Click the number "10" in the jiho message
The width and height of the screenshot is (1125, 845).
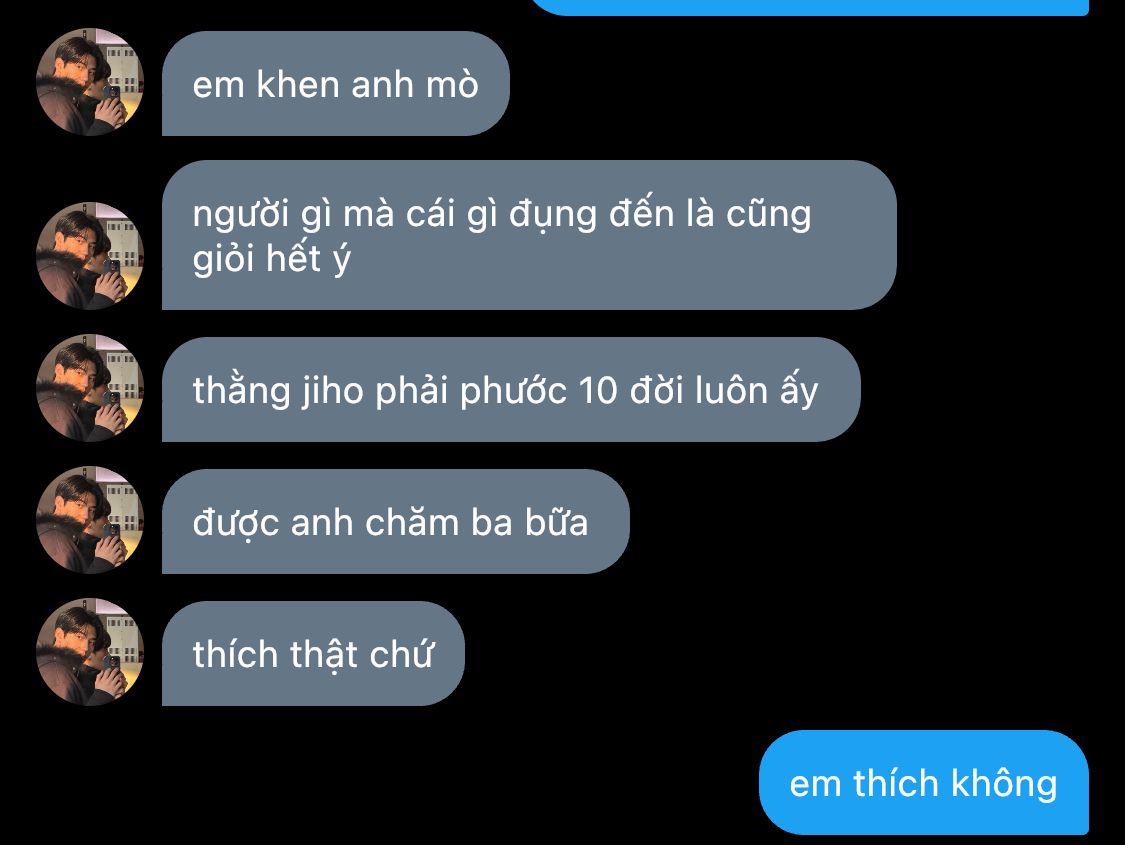(x=598, y=391)
